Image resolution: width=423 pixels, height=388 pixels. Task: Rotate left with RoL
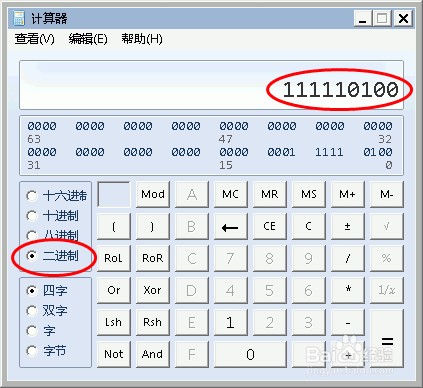pos(114,258)
